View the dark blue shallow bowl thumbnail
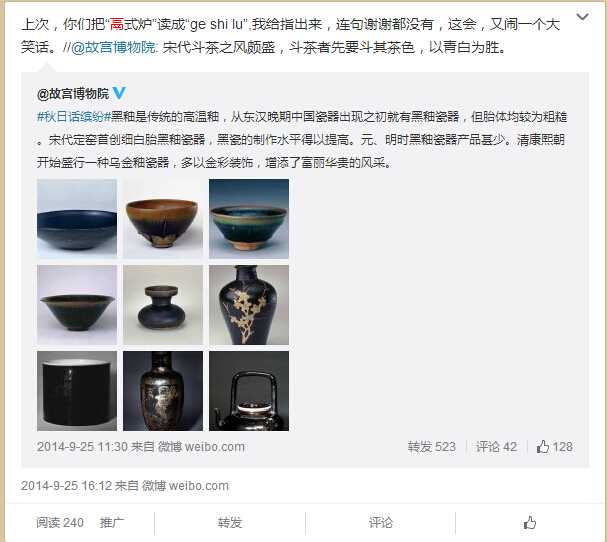607x542 pixels. pyautogui.click(x=77, y=218)
